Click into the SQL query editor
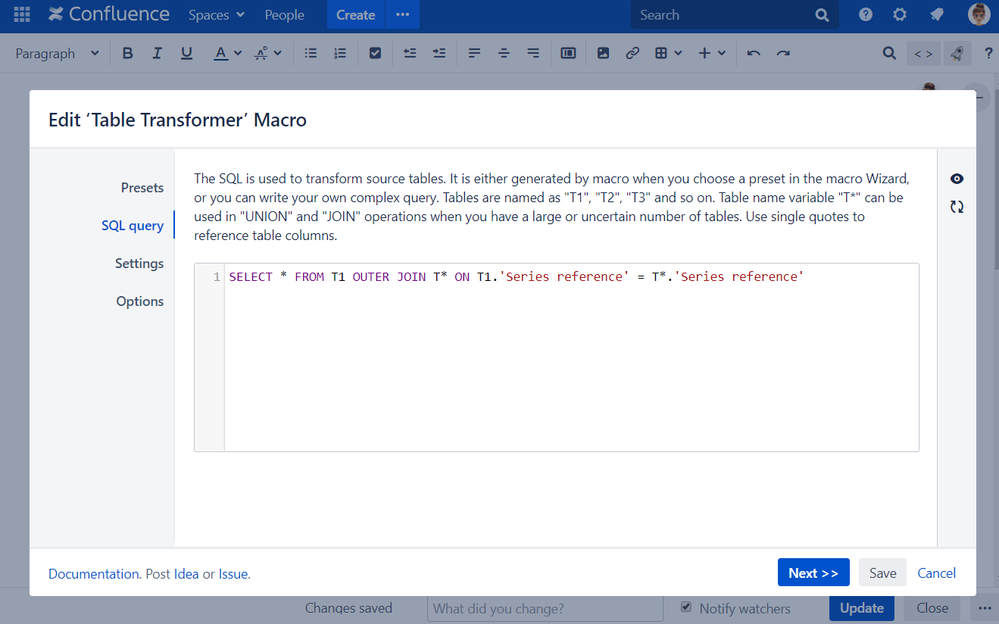The image size is (999, 624). [x=571, y=357]
